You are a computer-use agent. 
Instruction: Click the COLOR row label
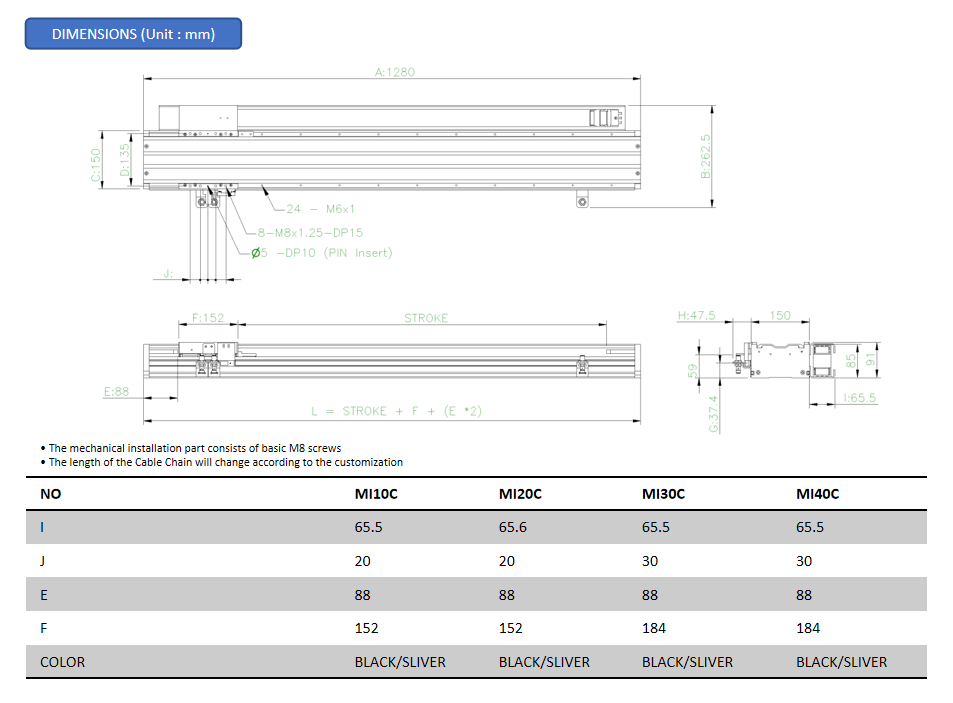[63, 662]
